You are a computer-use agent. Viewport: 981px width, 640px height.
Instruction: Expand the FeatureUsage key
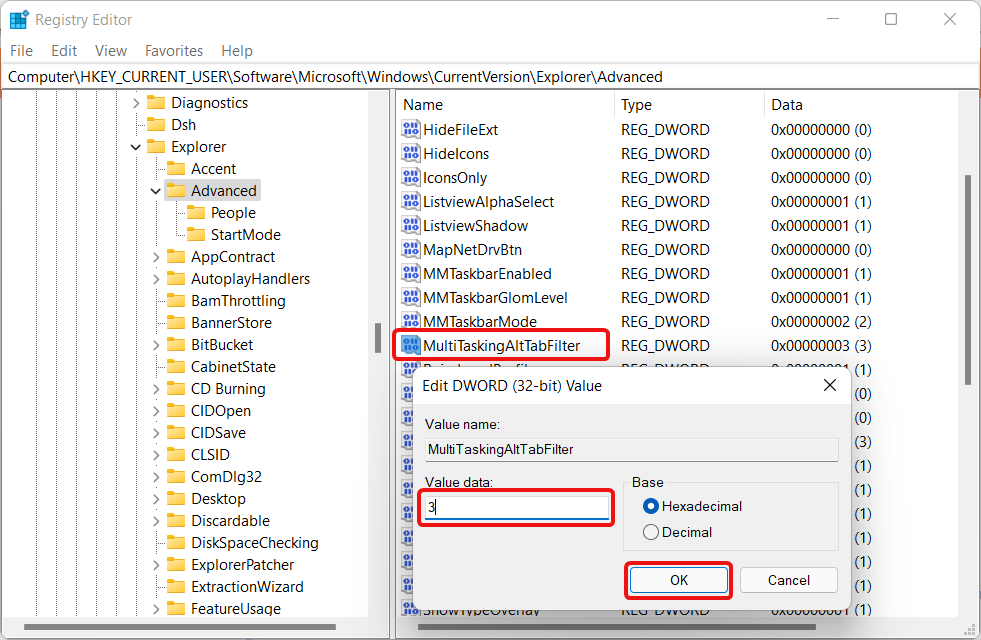point(156,609)
